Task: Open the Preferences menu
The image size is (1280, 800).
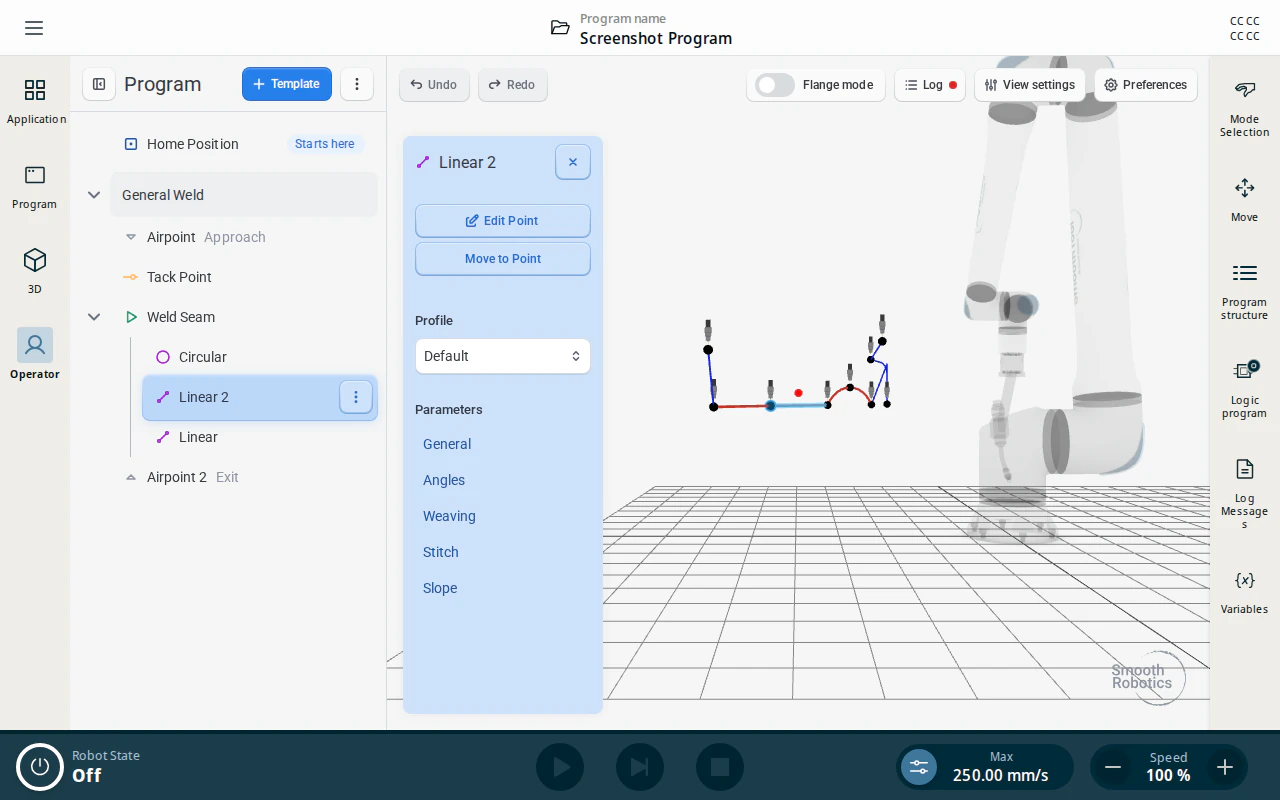Action: tap(1146, 85)
